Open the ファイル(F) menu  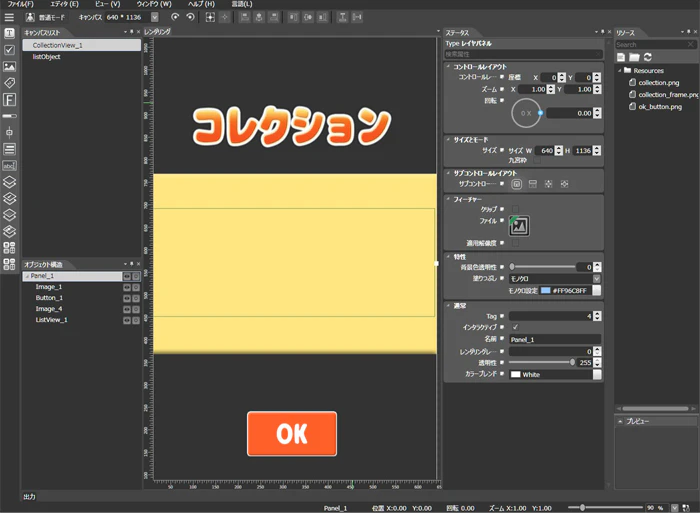[x=21, y=4]
